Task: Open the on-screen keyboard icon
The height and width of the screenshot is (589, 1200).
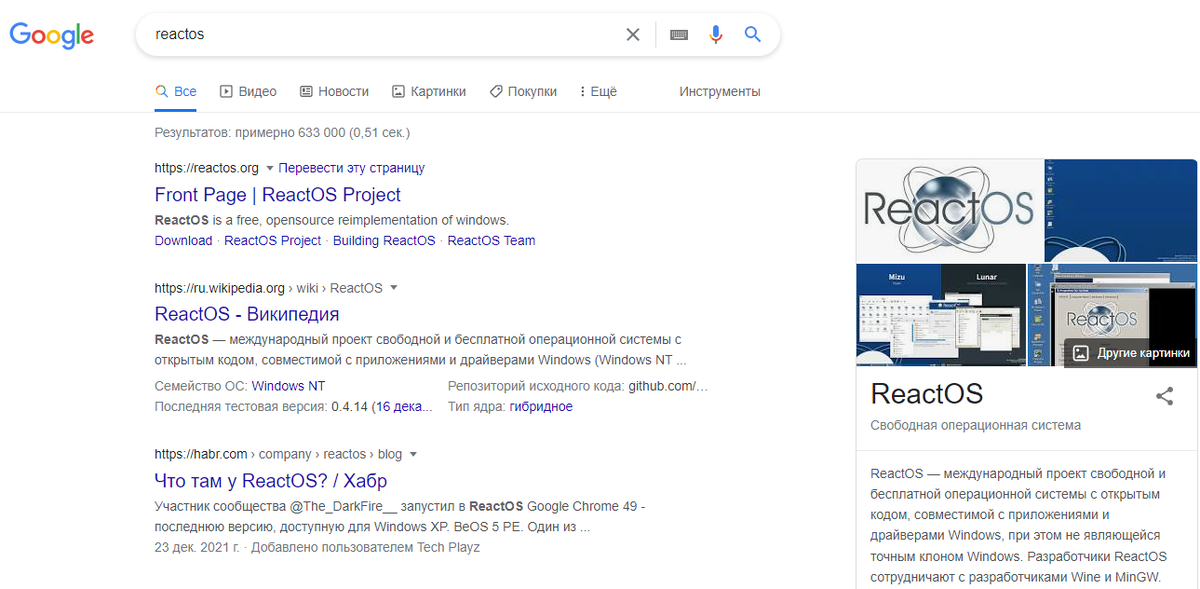Action: click(679, 35)
